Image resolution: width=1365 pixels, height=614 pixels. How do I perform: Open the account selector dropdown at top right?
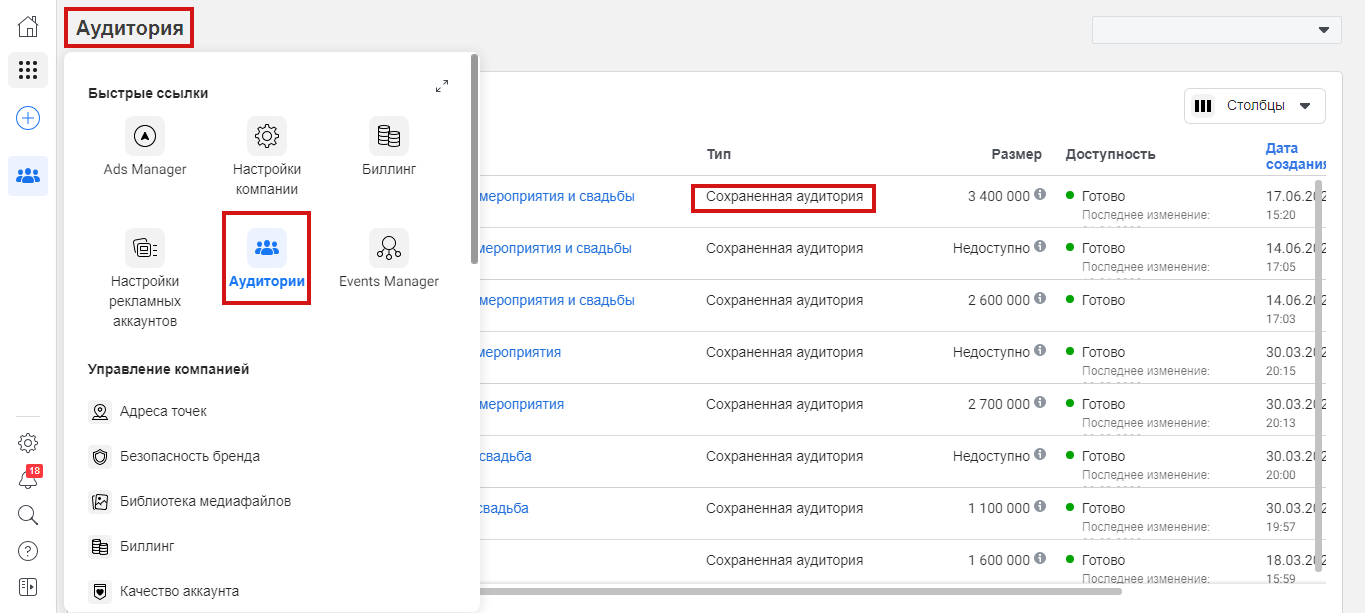(x=1216, y=30)
